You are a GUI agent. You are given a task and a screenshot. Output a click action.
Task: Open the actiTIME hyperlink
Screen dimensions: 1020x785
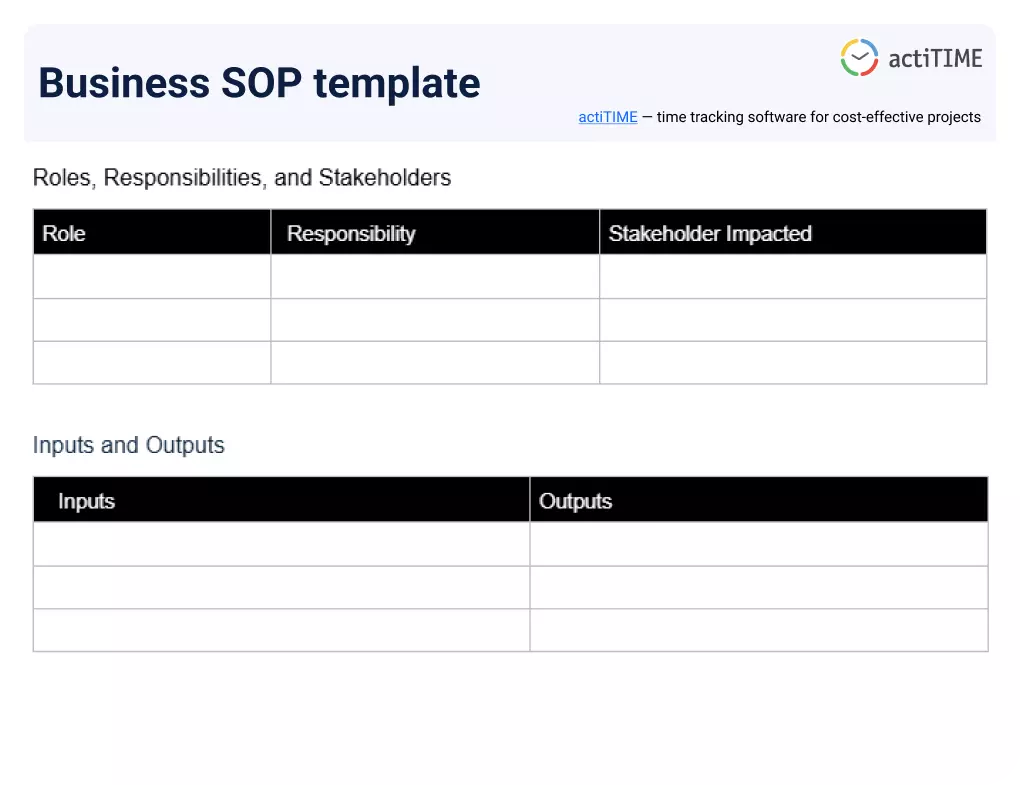coord(607,117)
